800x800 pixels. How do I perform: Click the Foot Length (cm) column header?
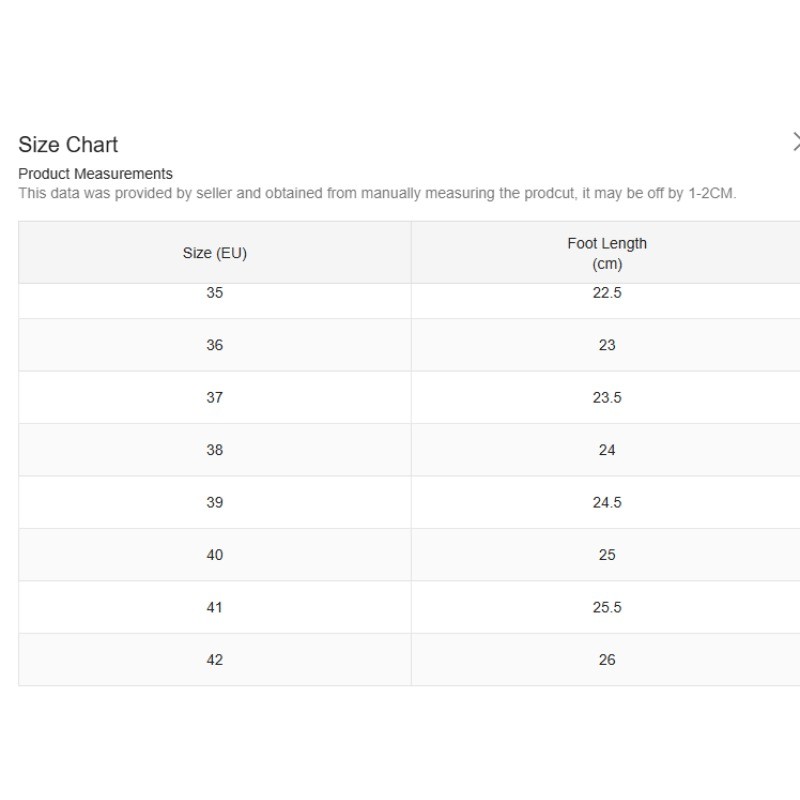click(x=607, y=253)
